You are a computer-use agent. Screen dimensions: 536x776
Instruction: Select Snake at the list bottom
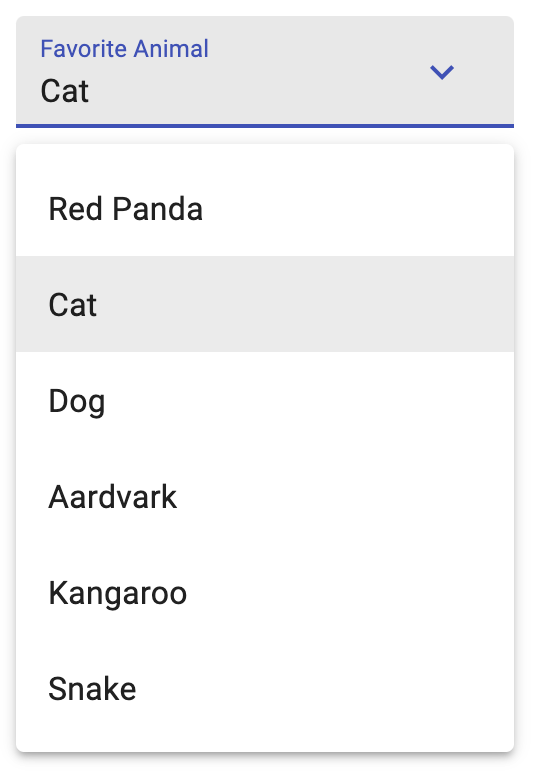click(265, 688)
